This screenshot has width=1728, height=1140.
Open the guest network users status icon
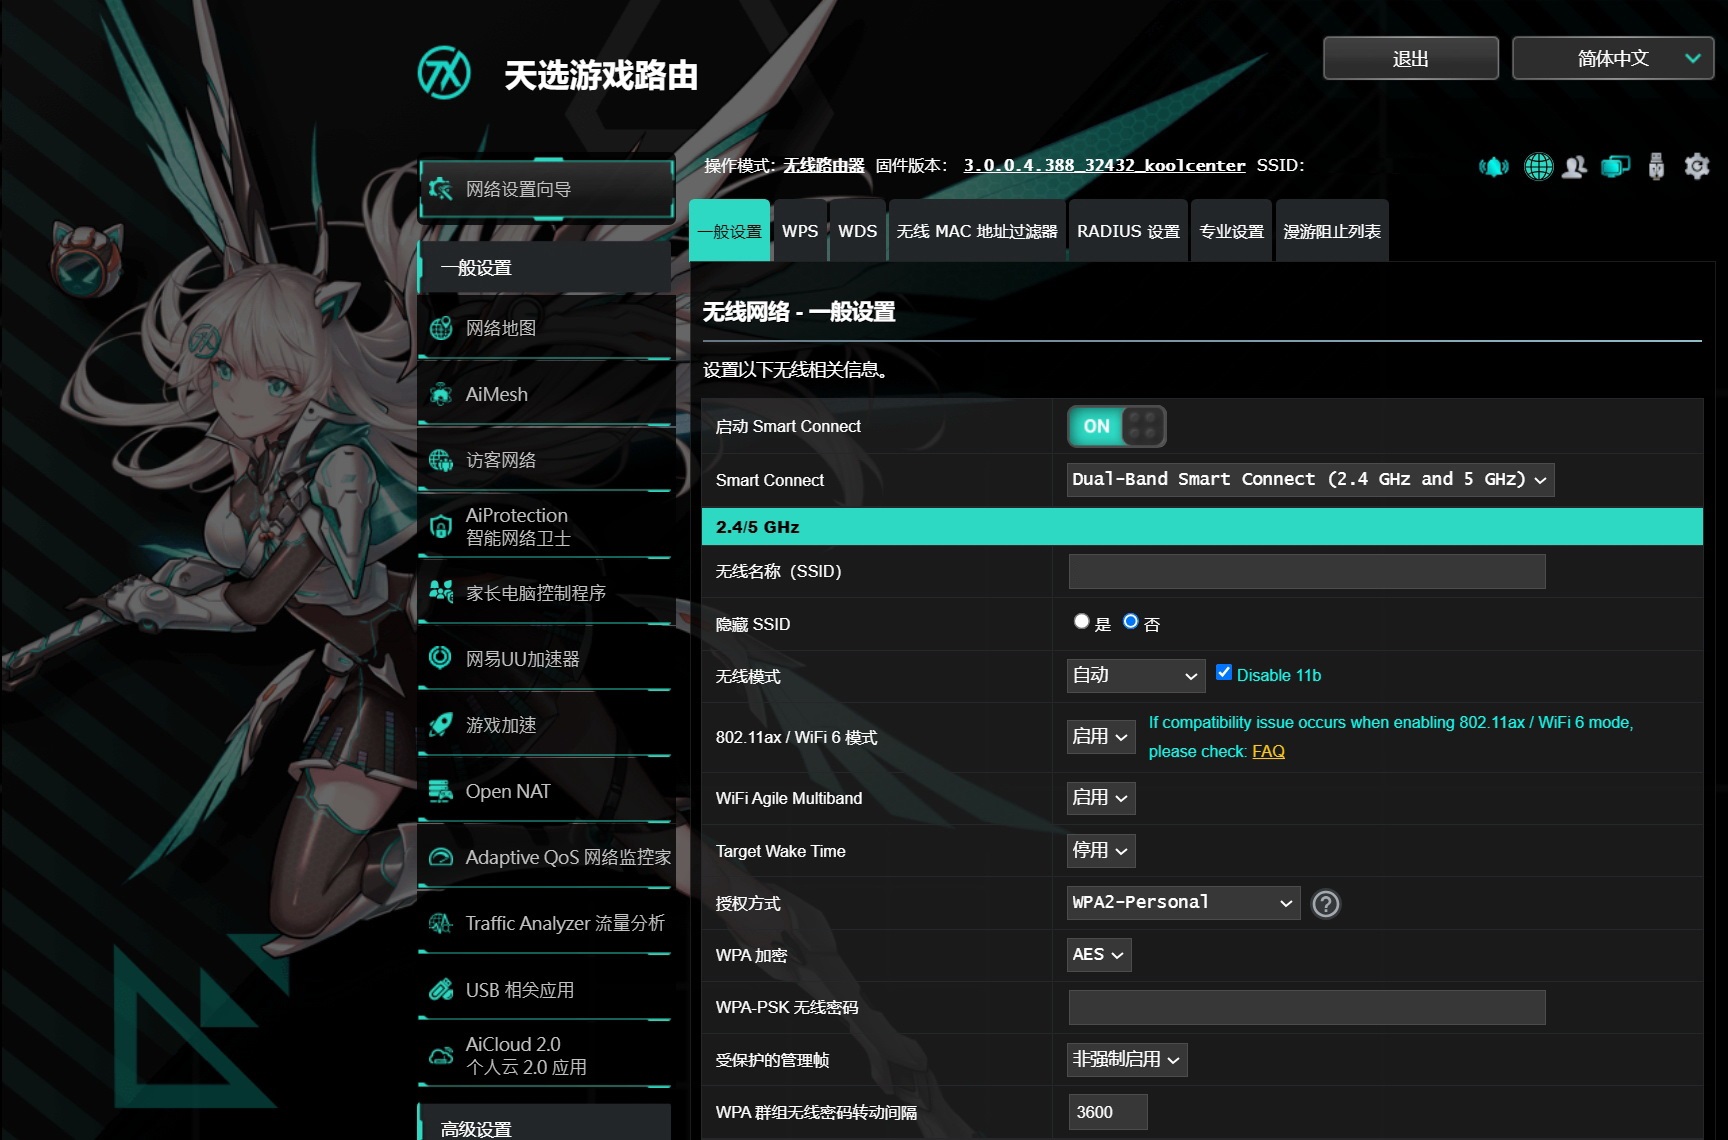[1575, 166]
